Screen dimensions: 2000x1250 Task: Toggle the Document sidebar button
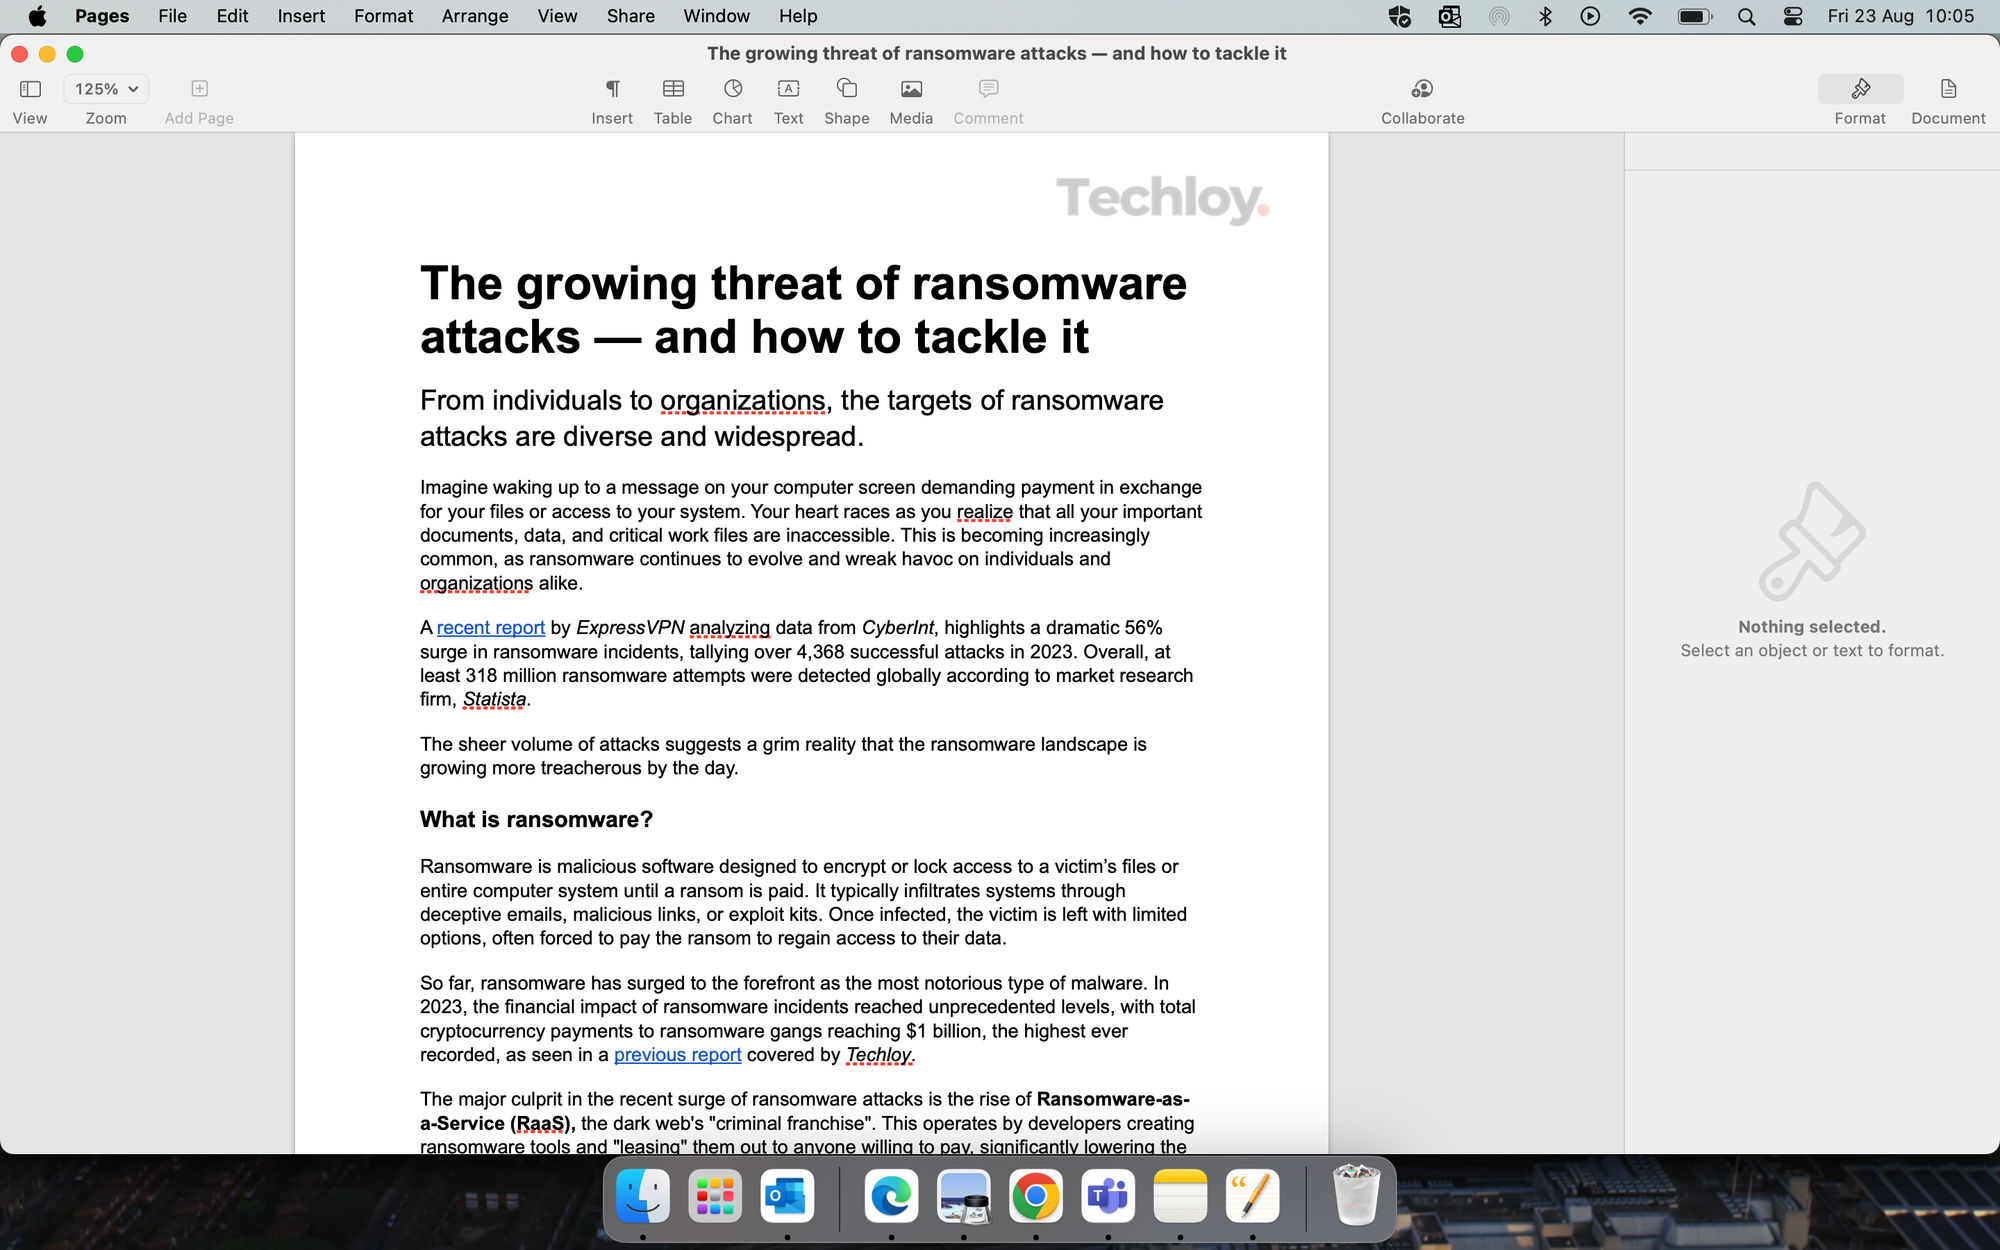[x=1948, y=89]
